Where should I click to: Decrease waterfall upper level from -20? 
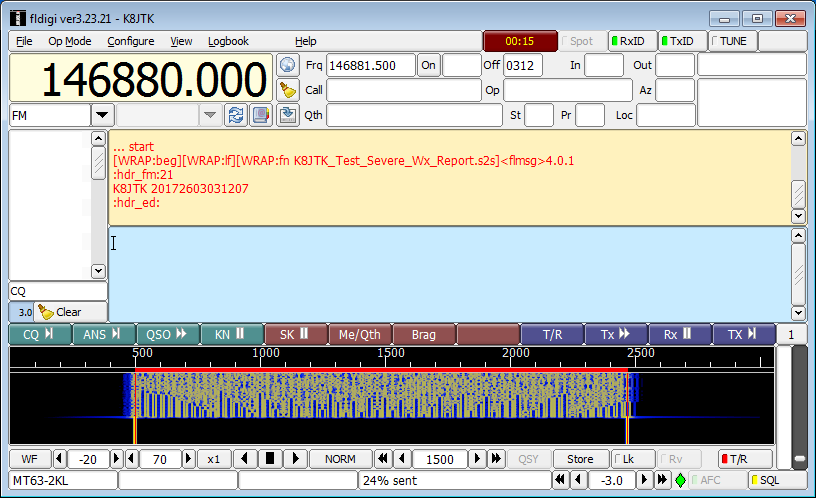(59, 459)
